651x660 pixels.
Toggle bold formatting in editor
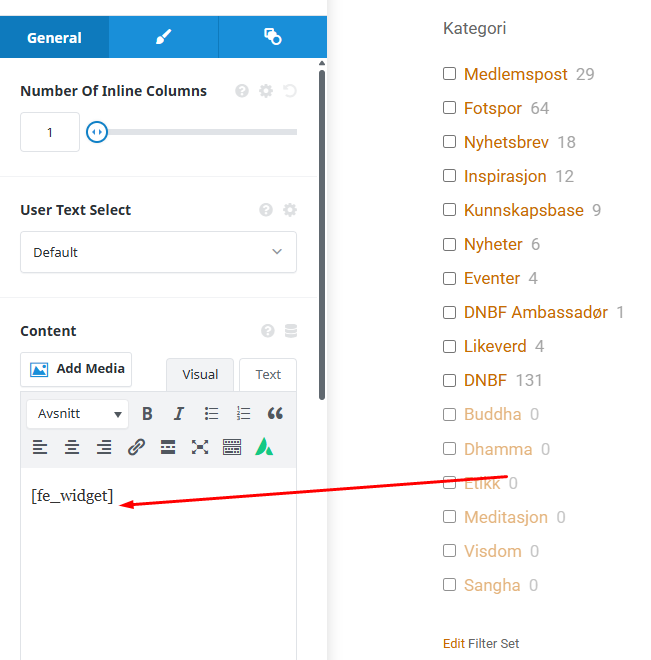pyautogui.click(x=147, y=414)
